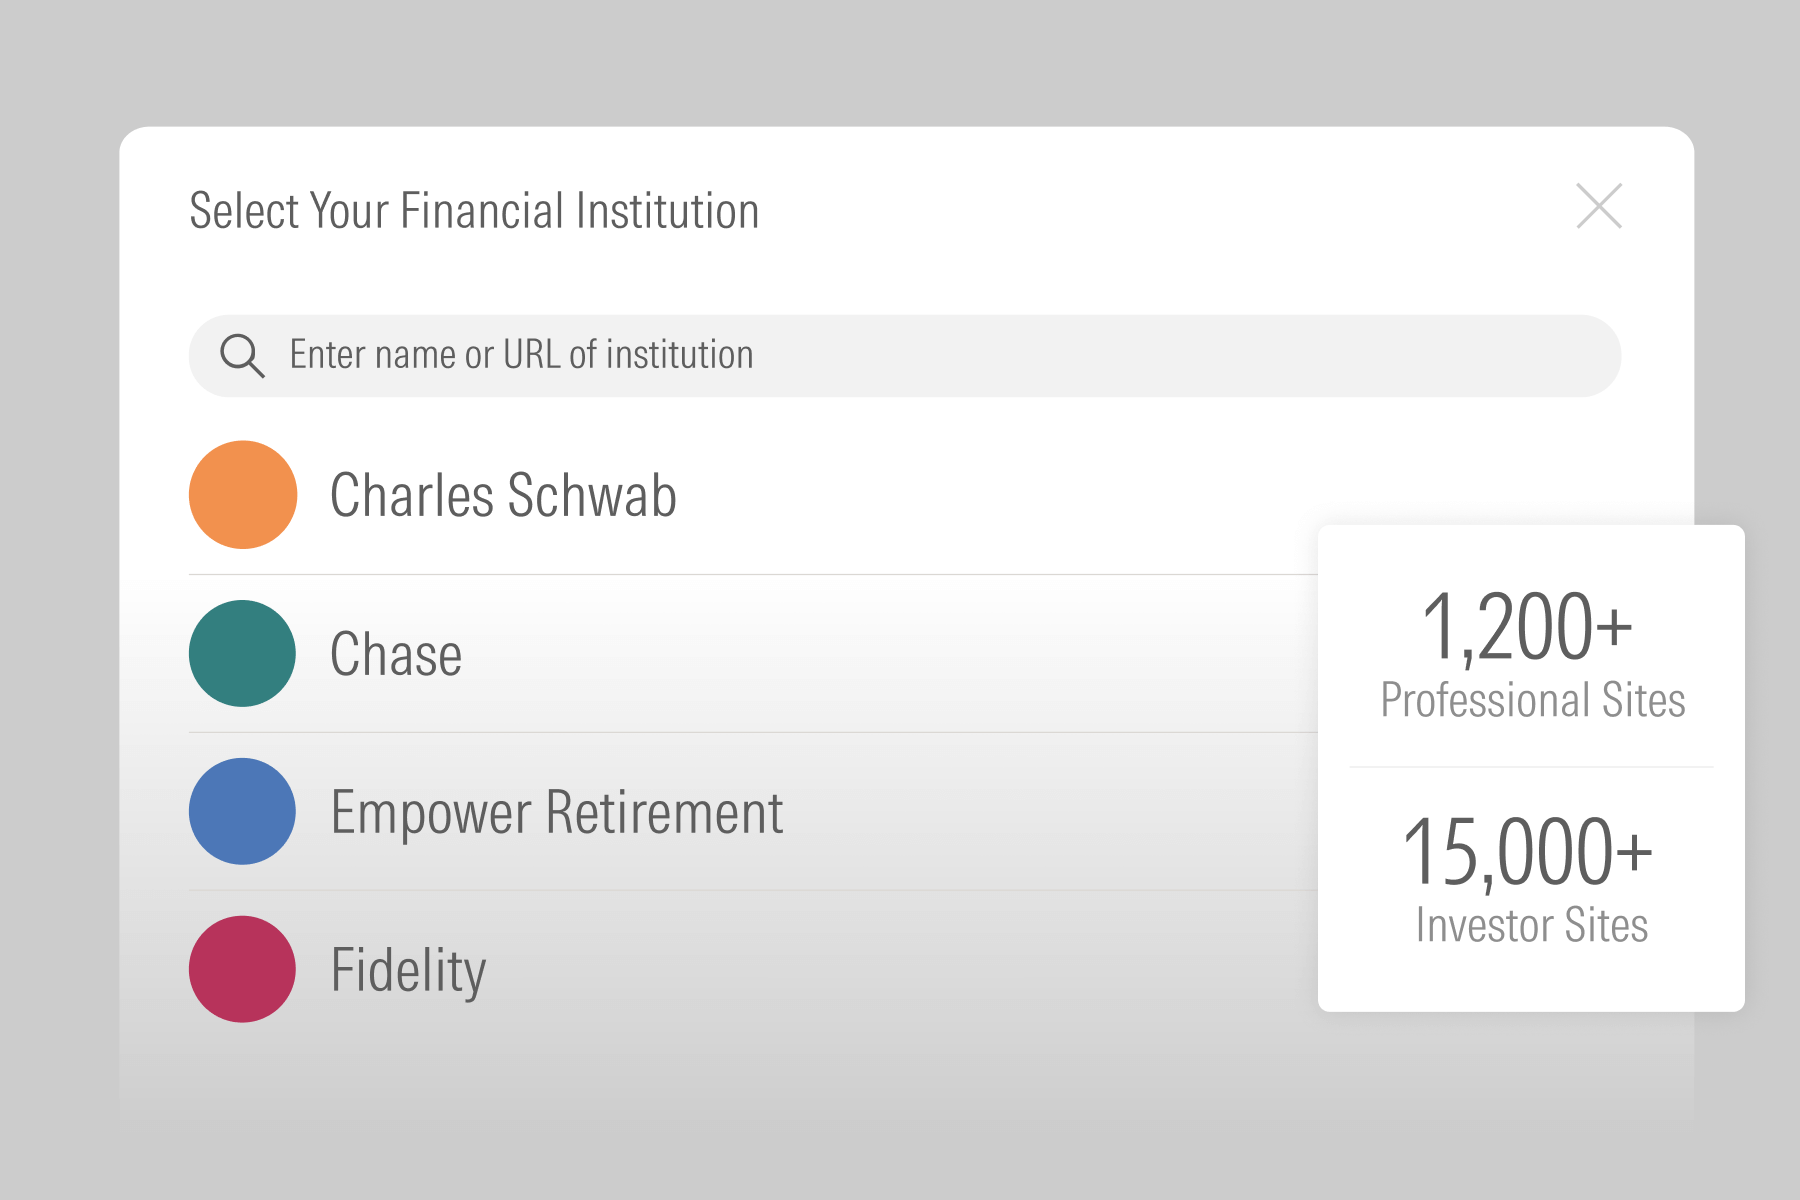This screenshot has height=1200, width=1800.
Task: Select the Charles Schwab institution name
Action: (503, 495)
